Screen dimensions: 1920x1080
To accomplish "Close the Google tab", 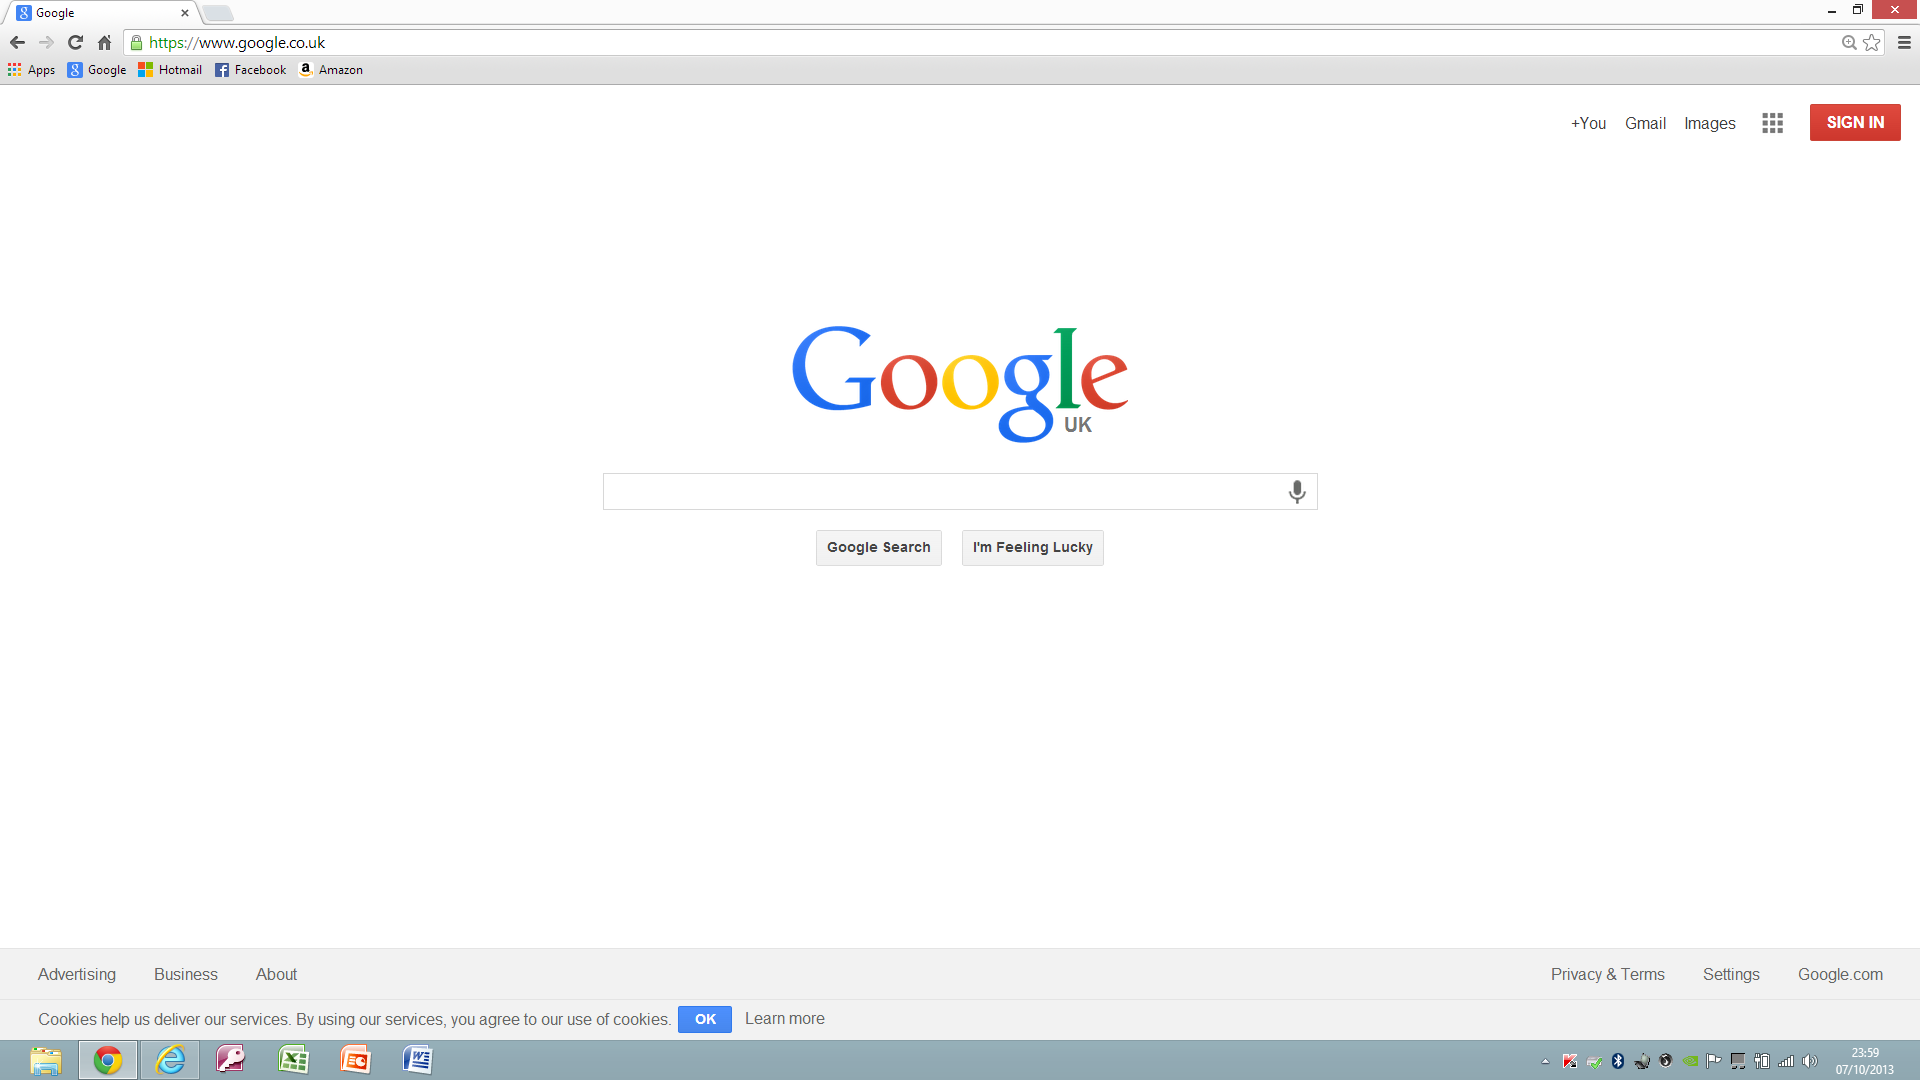I will point(184,13).
